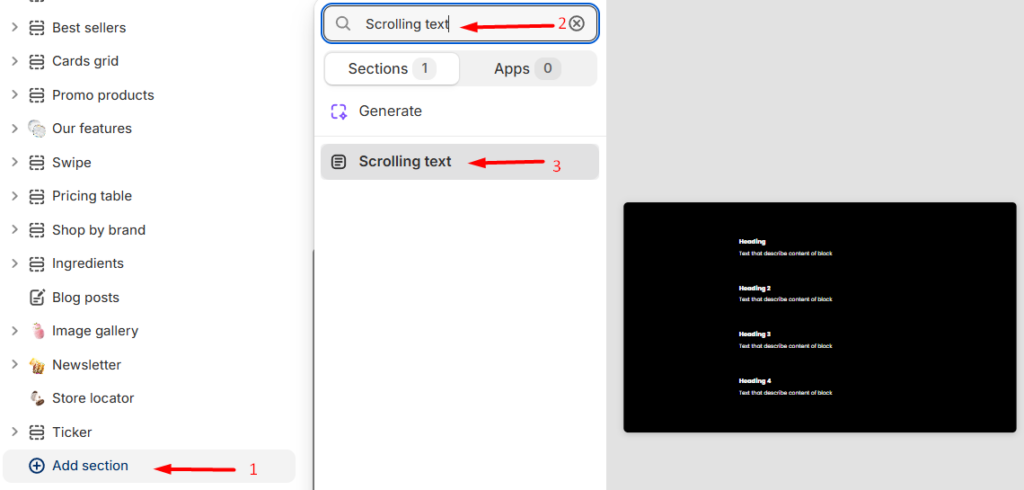
Task: Expand the Shop by brand section
Action: pos(14,230)
